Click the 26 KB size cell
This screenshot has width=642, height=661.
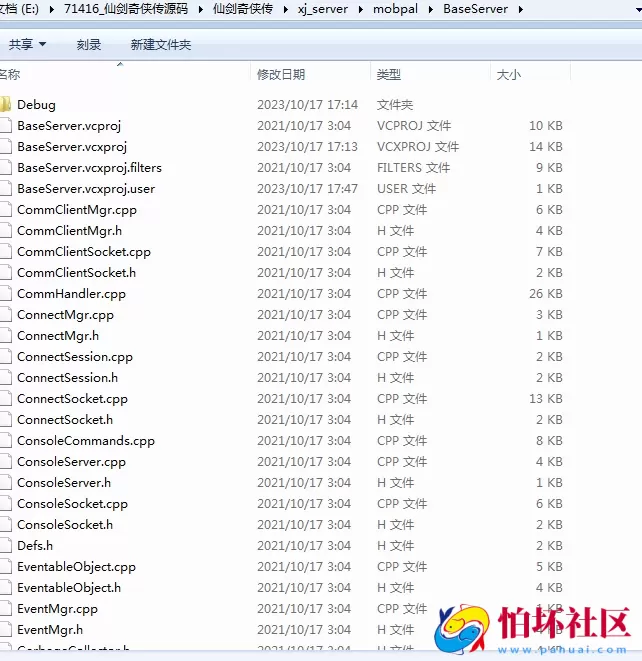pos(546,294)
